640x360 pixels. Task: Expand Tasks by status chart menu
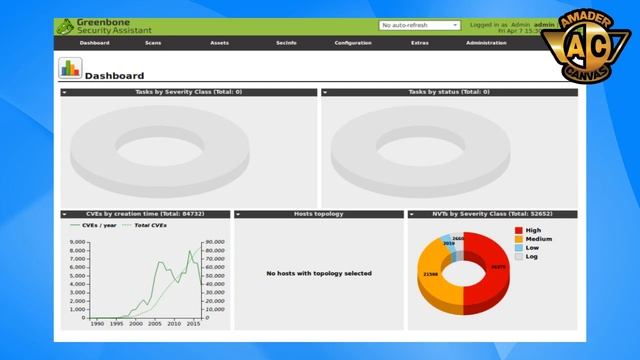coord(325,93)
